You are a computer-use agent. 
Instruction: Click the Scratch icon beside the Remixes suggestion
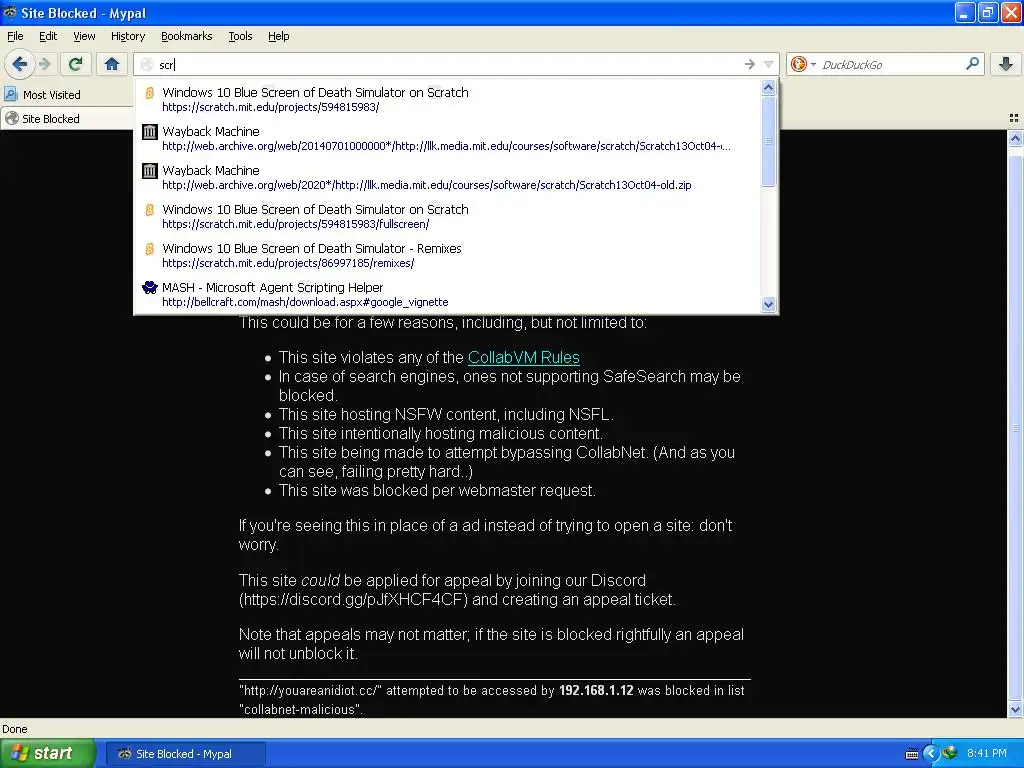(150, 249)
